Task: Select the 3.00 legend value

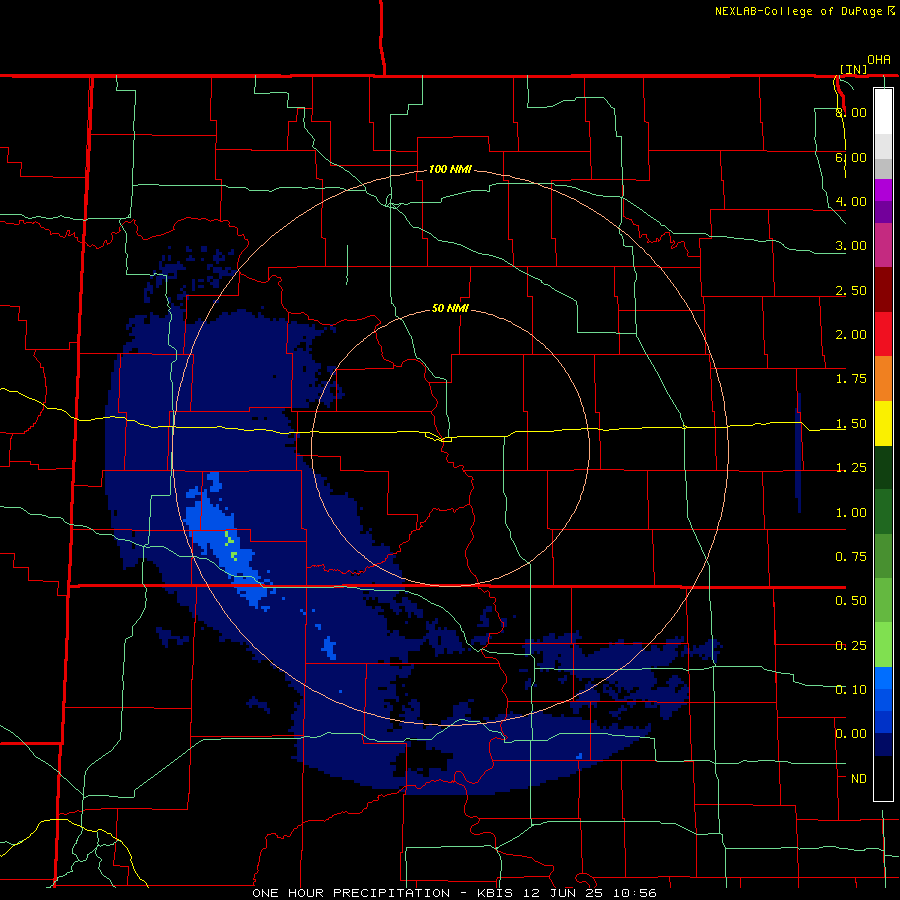Action: tap(851, 246)
